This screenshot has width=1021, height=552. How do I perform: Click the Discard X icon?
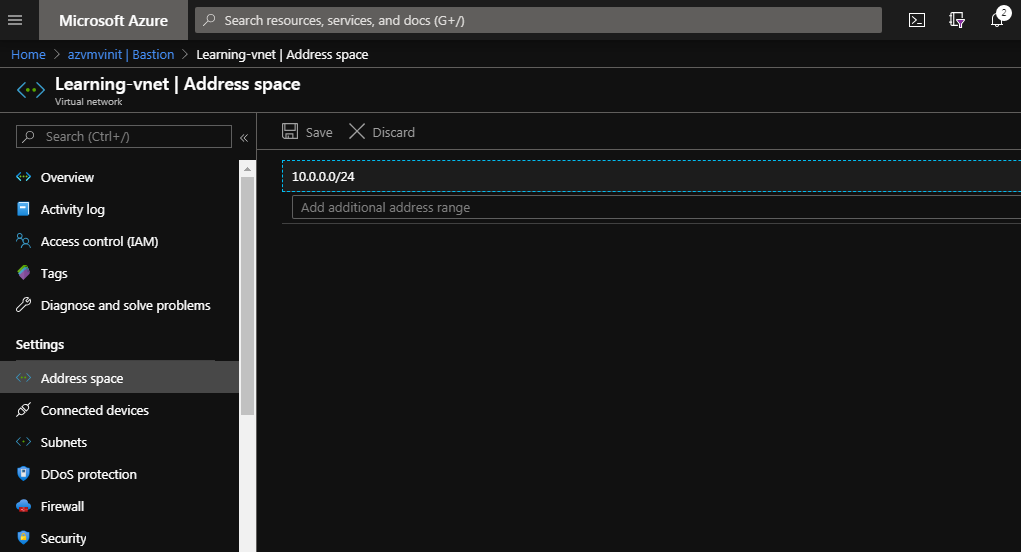357,131
